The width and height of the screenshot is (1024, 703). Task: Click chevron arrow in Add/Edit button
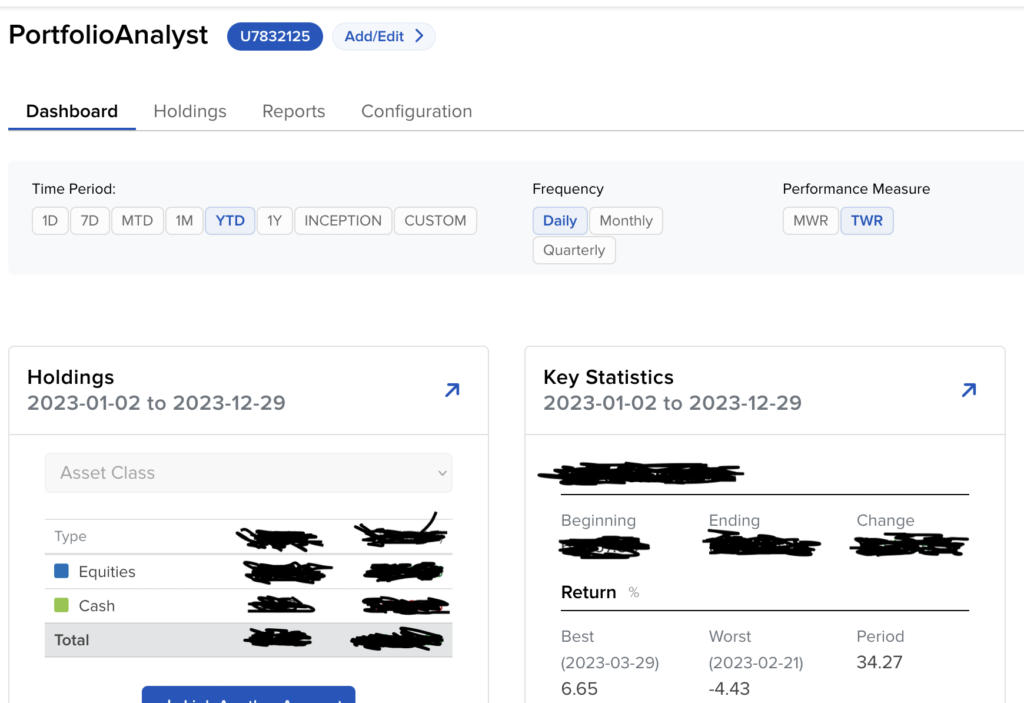pos(419,36)
